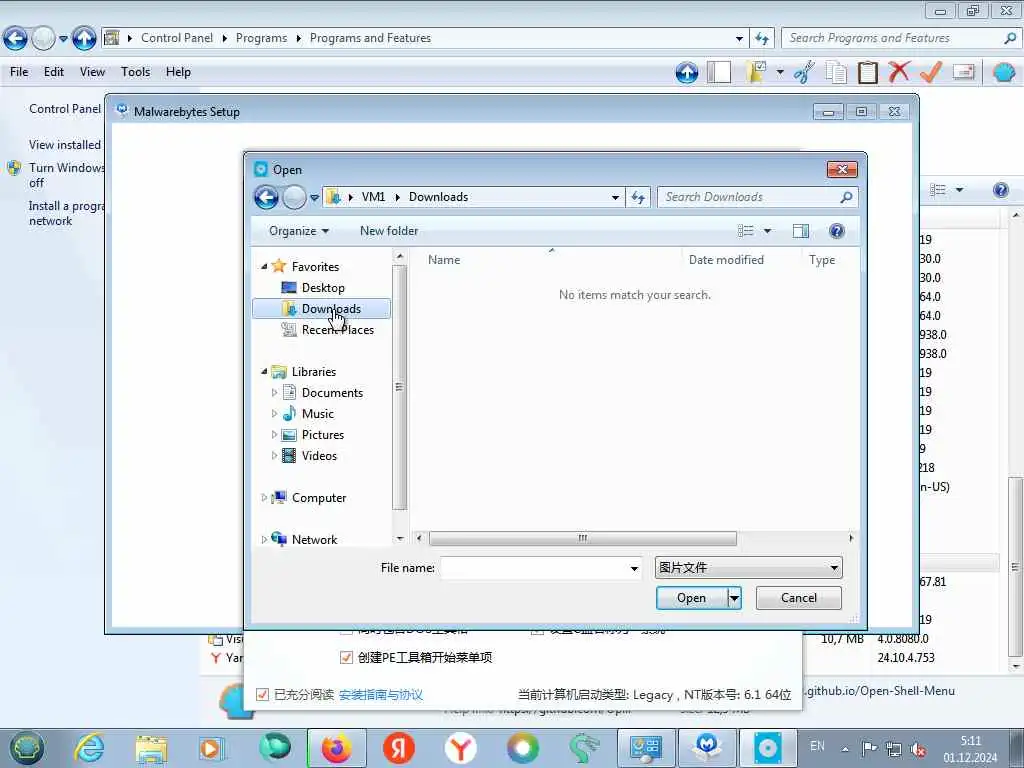
Task: Click the Open button in the dialog
Action: tap(692, 598)
